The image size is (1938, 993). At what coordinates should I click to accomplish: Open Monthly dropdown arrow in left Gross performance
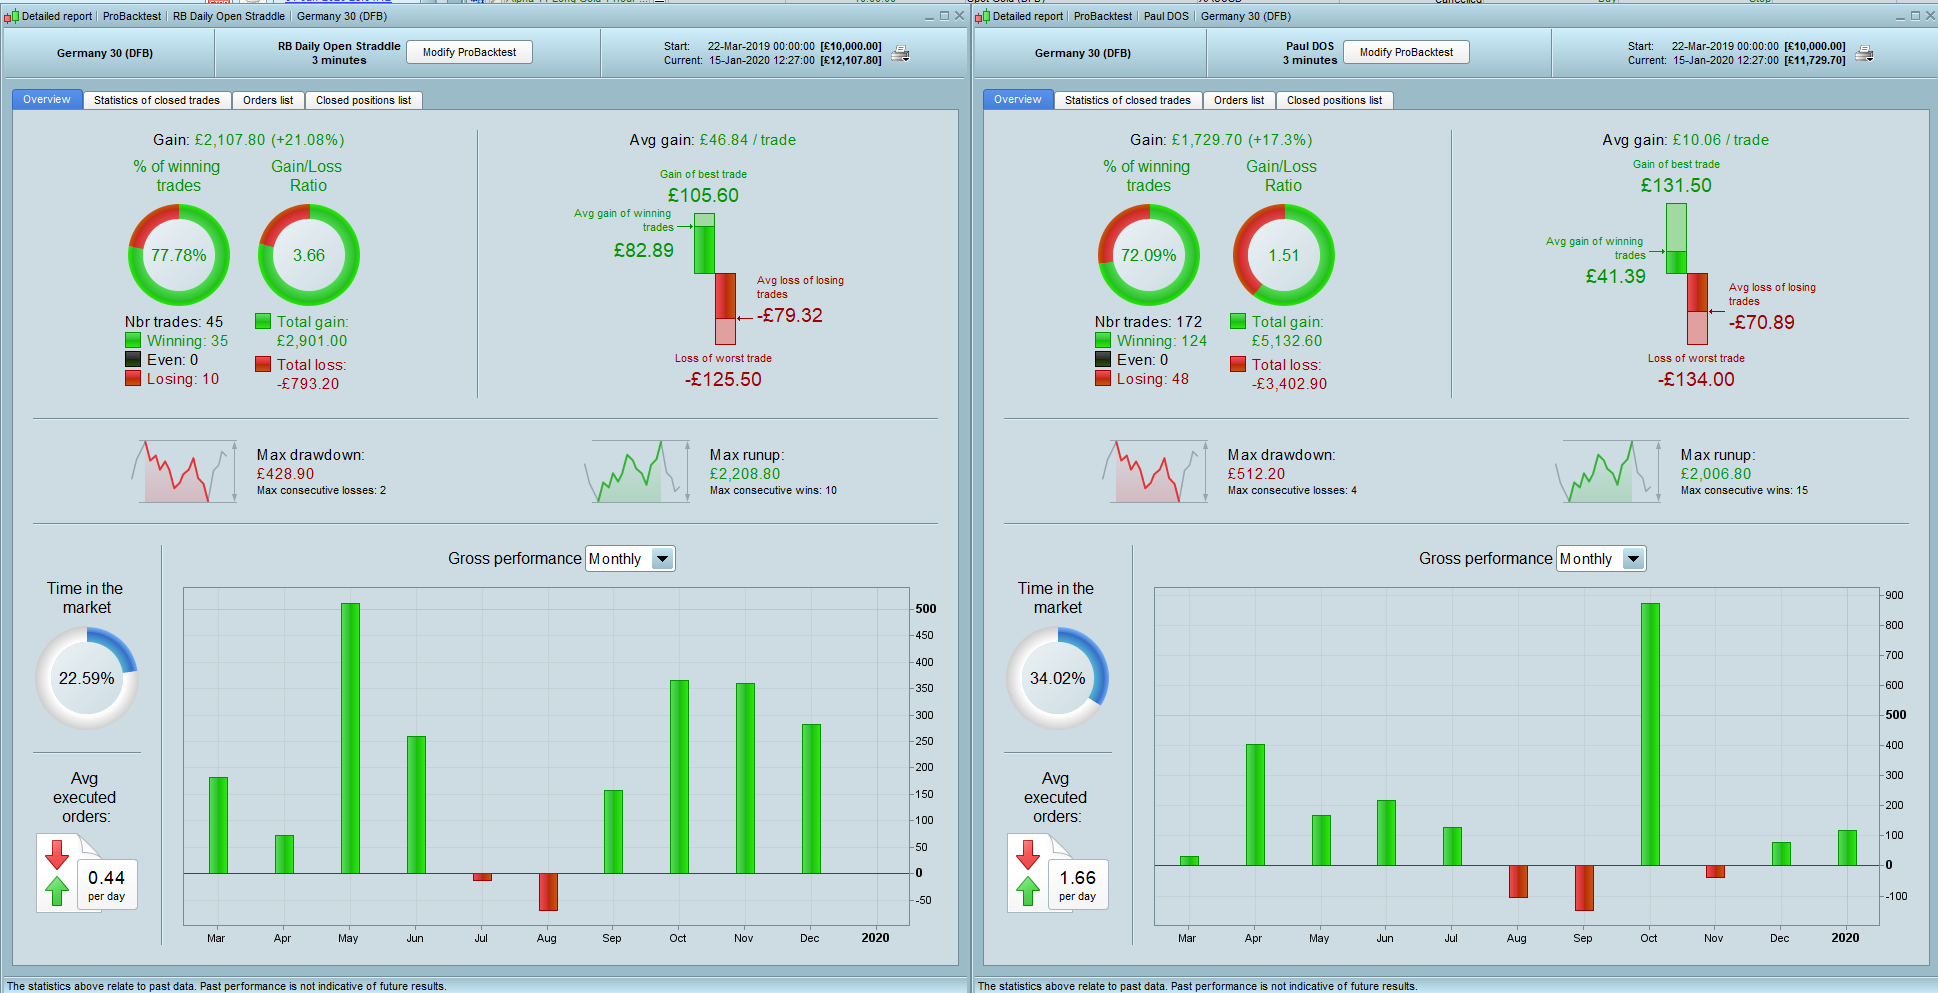tap(662, 559)
